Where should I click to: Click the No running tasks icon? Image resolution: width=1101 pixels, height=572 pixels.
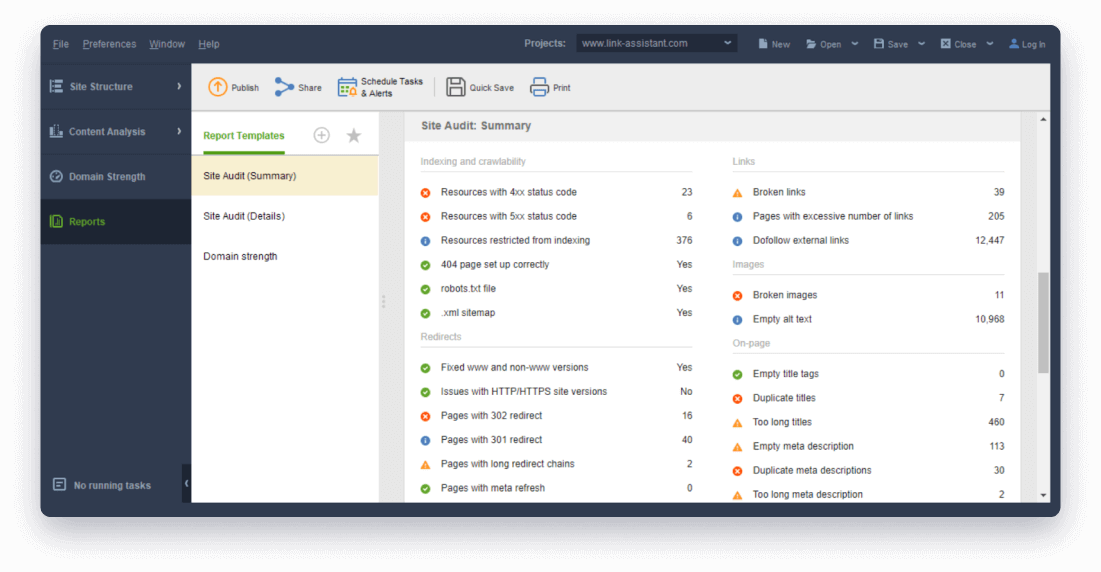point(60,484)
